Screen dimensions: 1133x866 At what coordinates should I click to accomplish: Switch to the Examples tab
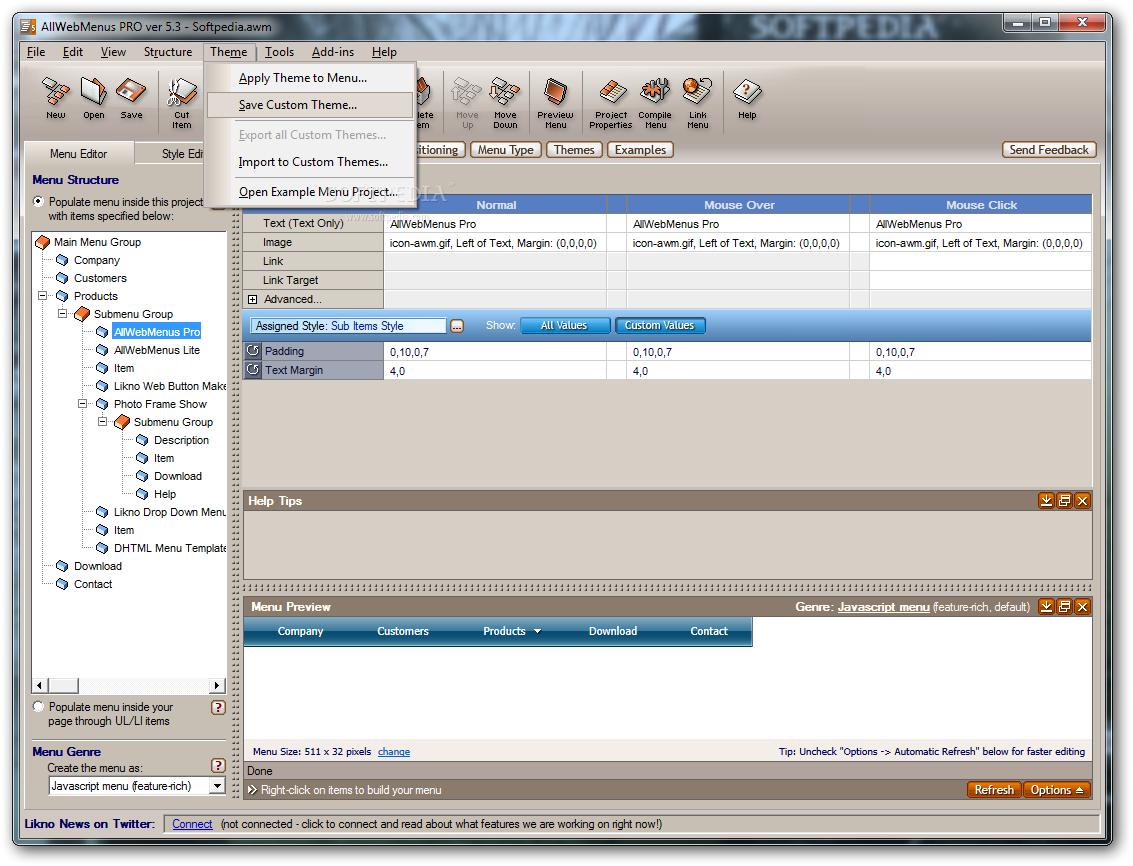(640, 150)
